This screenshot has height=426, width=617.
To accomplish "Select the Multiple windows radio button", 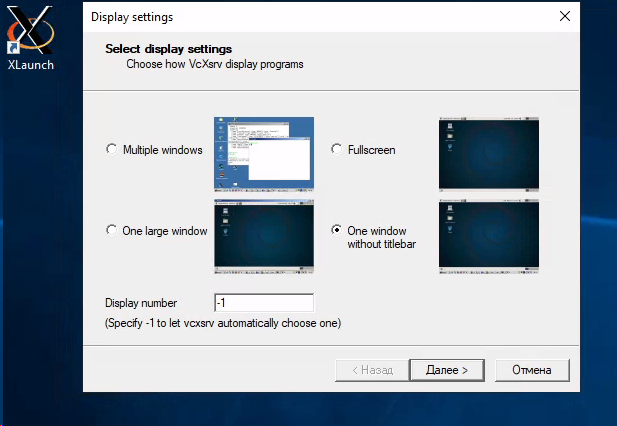I will pyautogui.click(x=111, y=150).
